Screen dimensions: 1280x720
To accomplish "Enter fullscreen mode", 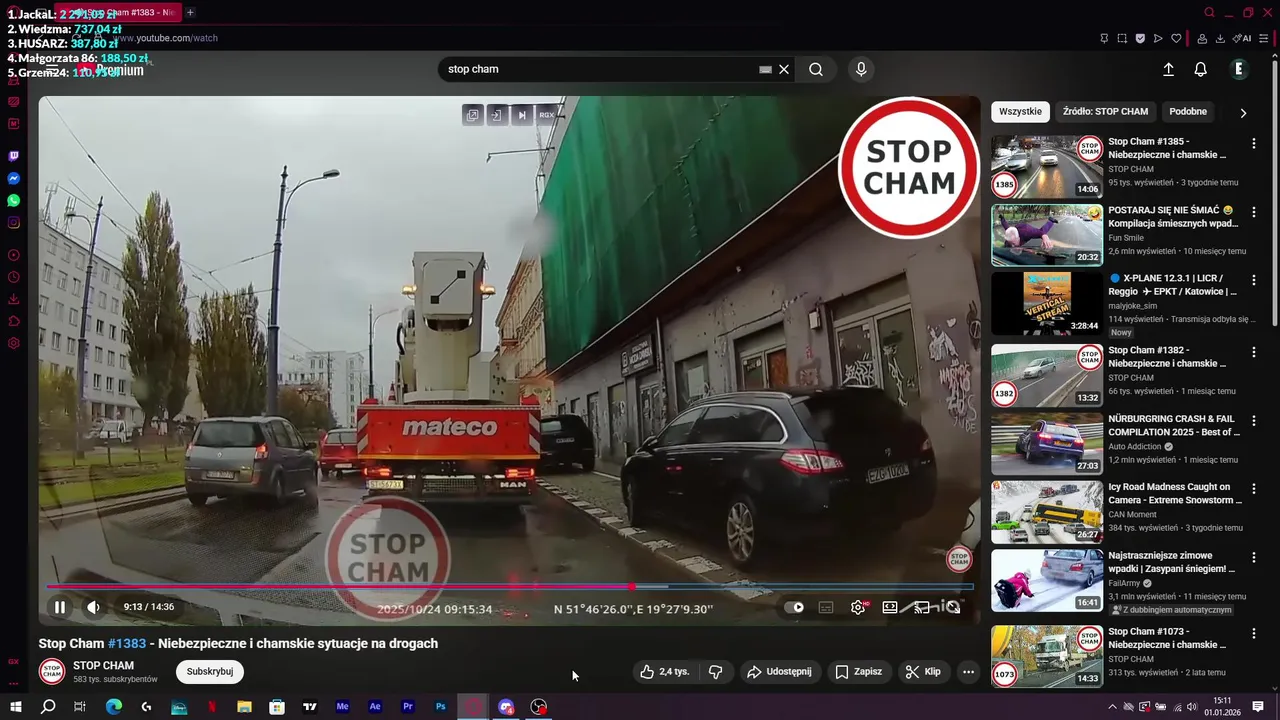I will [x=954, y=607].
